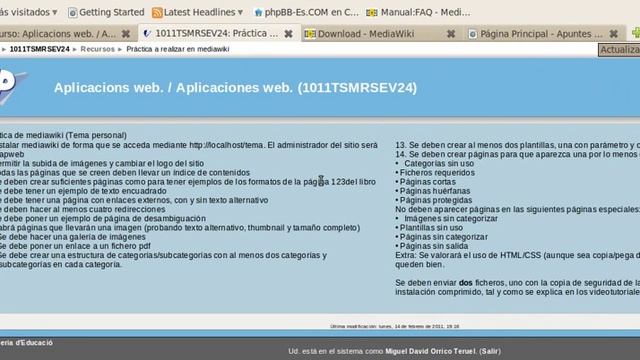
Task: Click the 'Ficheros requeridos' list item
Action: (x=437, y=173)
